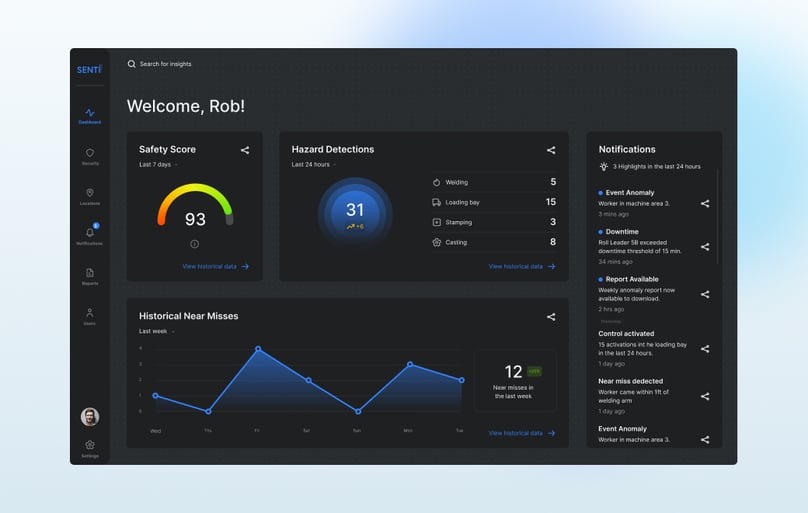Expand the Last 24 hours dropdown

tap(314, 165)
